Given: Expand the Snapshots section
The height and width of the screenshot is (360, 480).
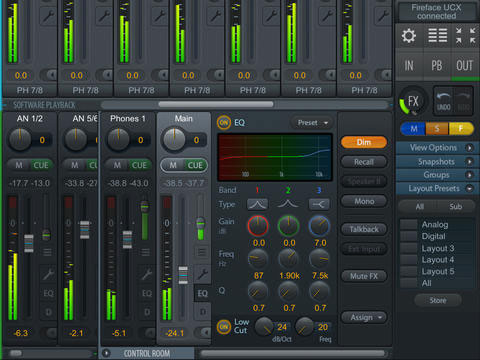Looking at the screenshot, I should 437,162.
